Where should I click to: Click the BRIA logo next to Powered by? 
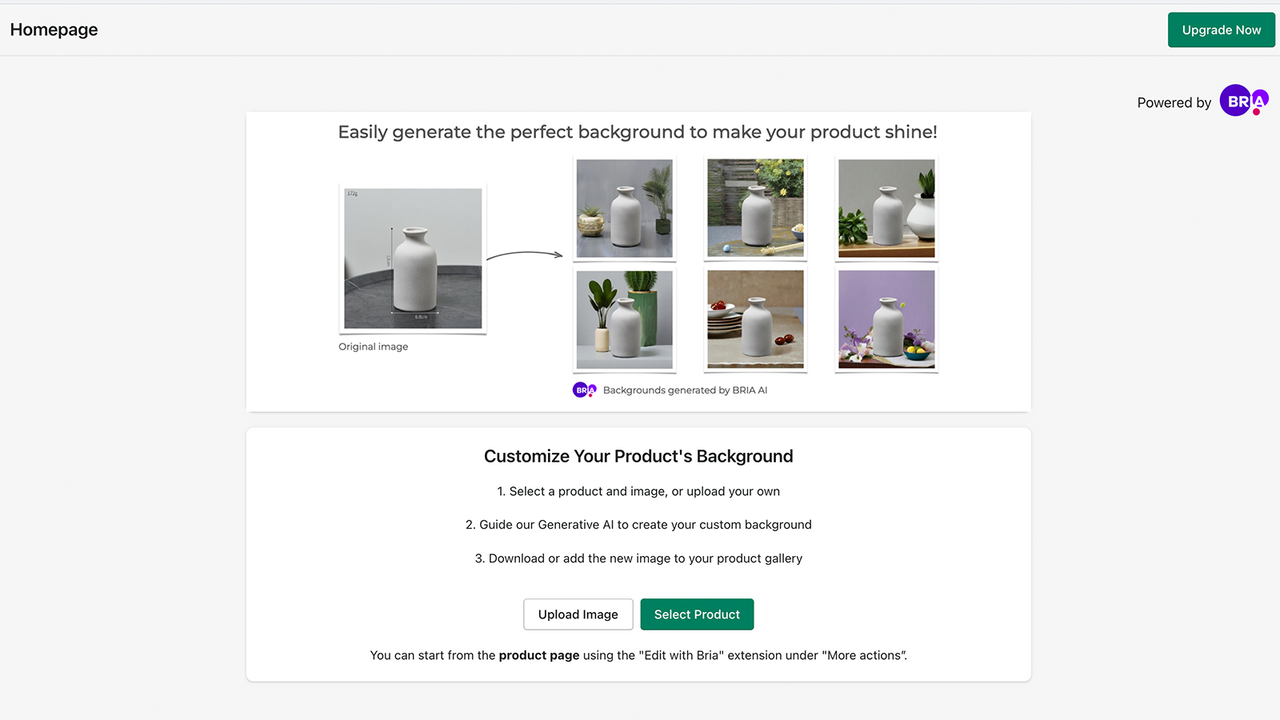click(1243, 100)
